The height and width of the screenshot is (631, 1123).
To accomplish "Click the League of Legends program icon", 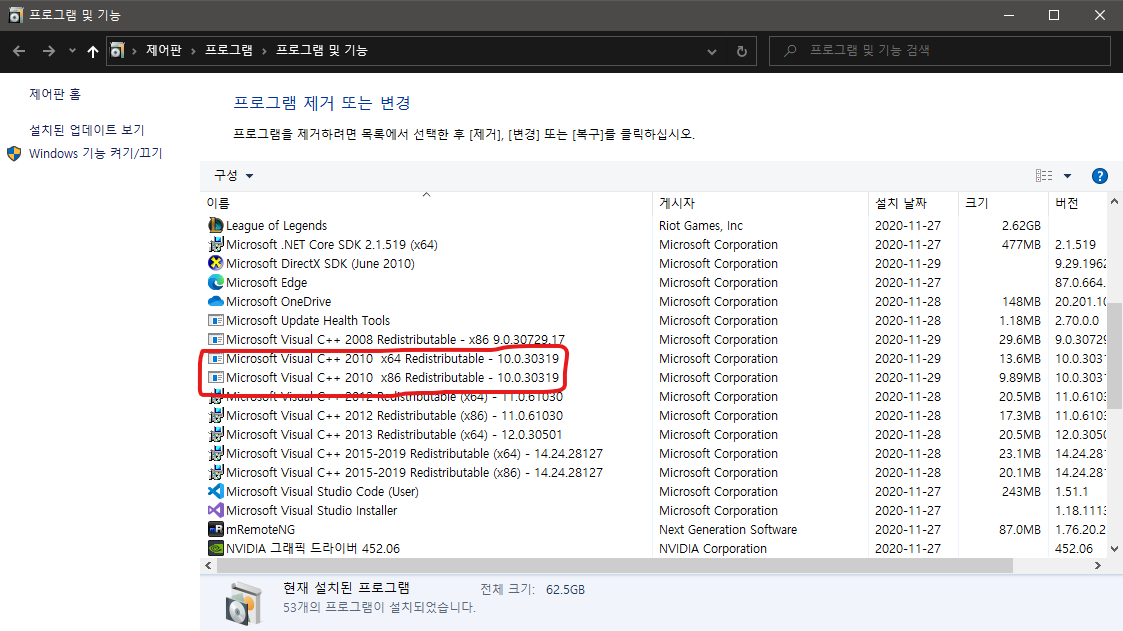I will 216,225.
